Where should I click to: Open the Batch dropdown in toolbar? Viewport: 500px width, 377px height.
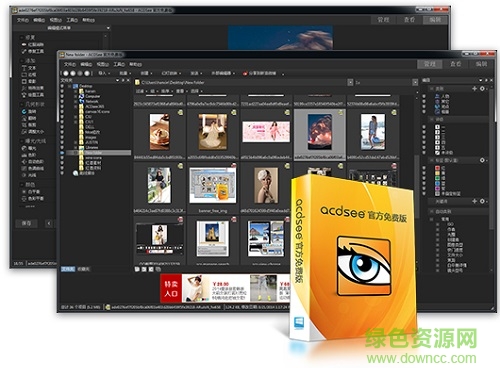point(125,73)
